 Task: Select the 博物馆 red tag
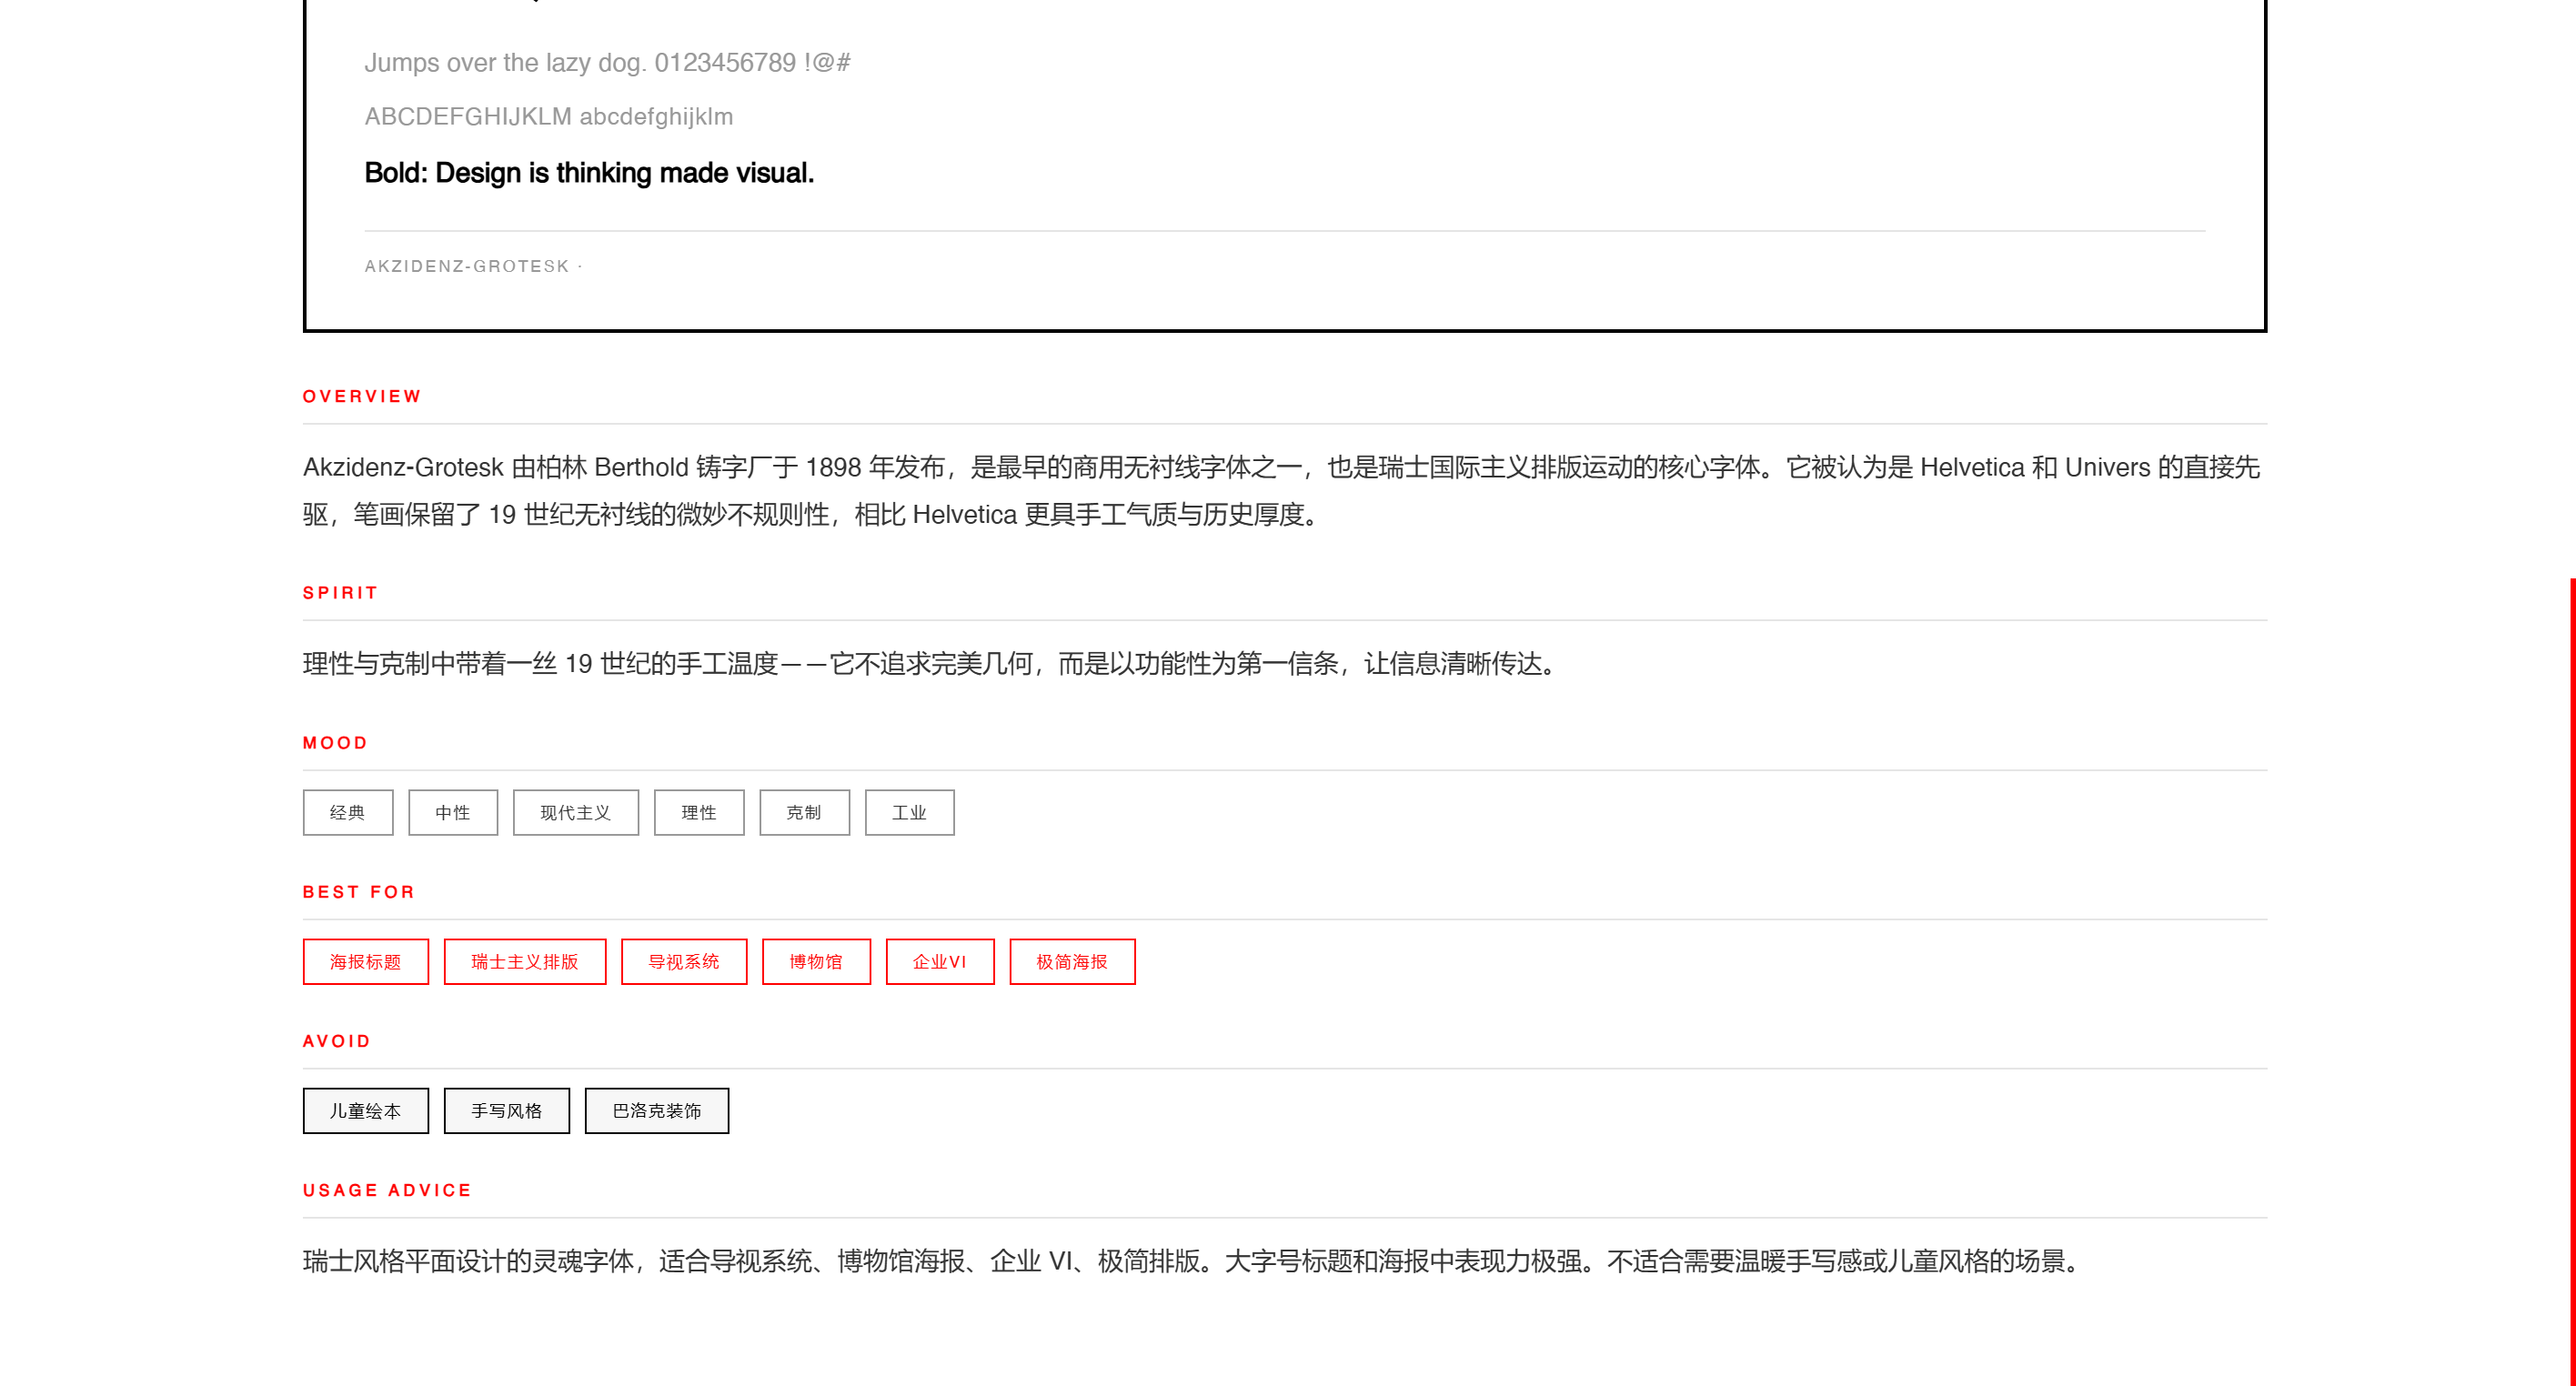point(815,961)
